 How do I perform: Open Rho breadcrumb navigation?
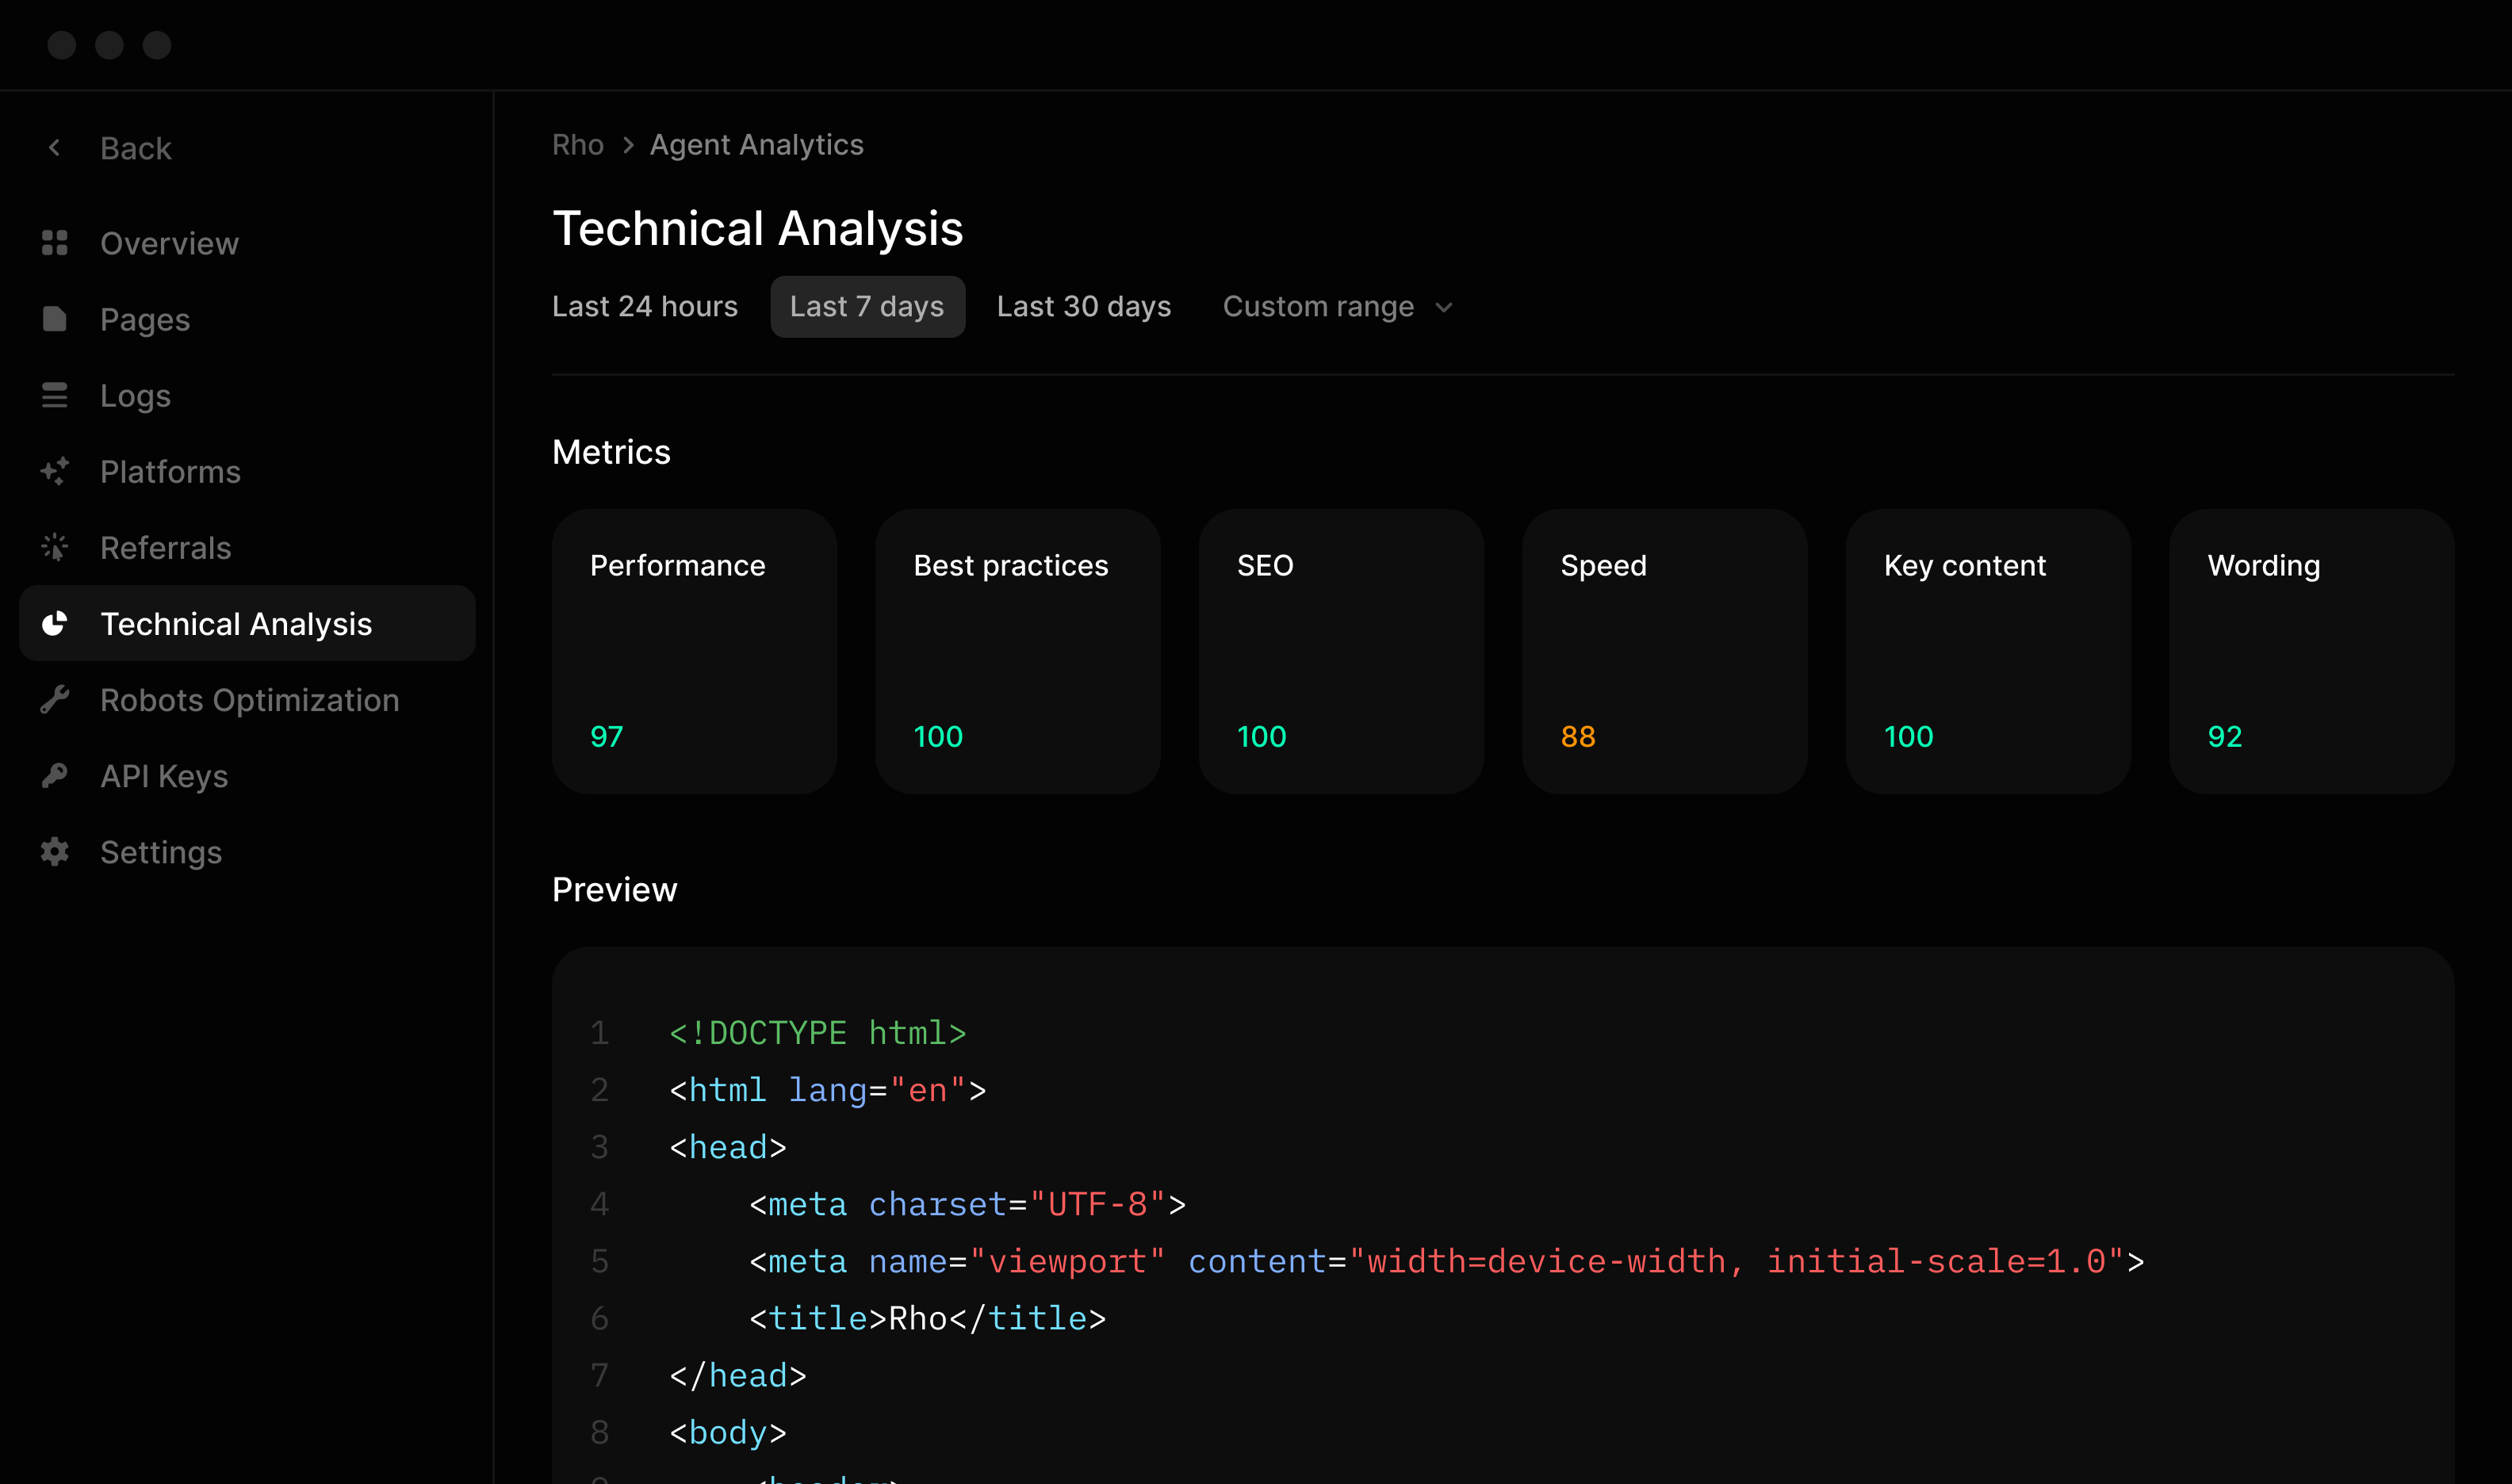[x=578, y=145]
